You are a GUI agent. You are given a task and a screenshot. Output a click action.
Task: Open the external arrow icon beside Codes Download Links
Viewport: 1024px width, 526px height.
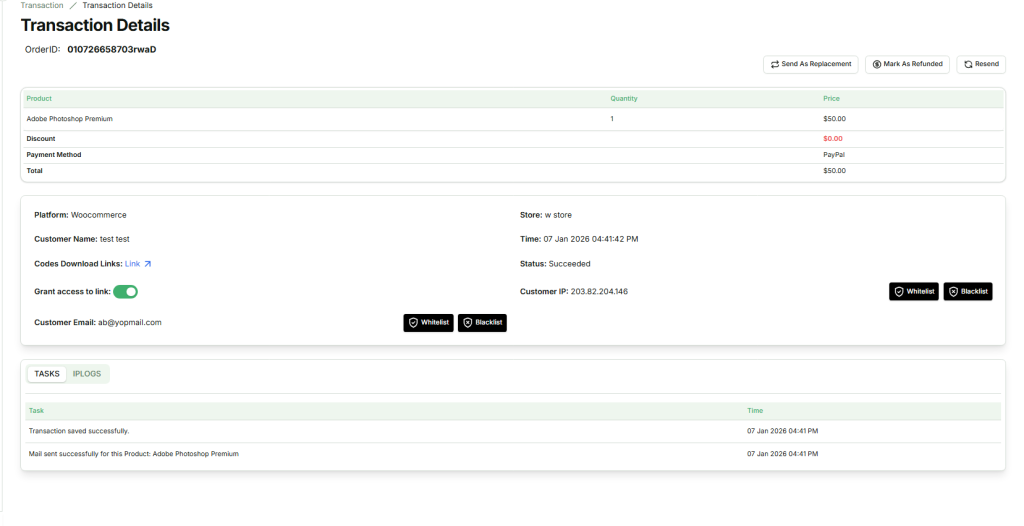pos(148,264)
